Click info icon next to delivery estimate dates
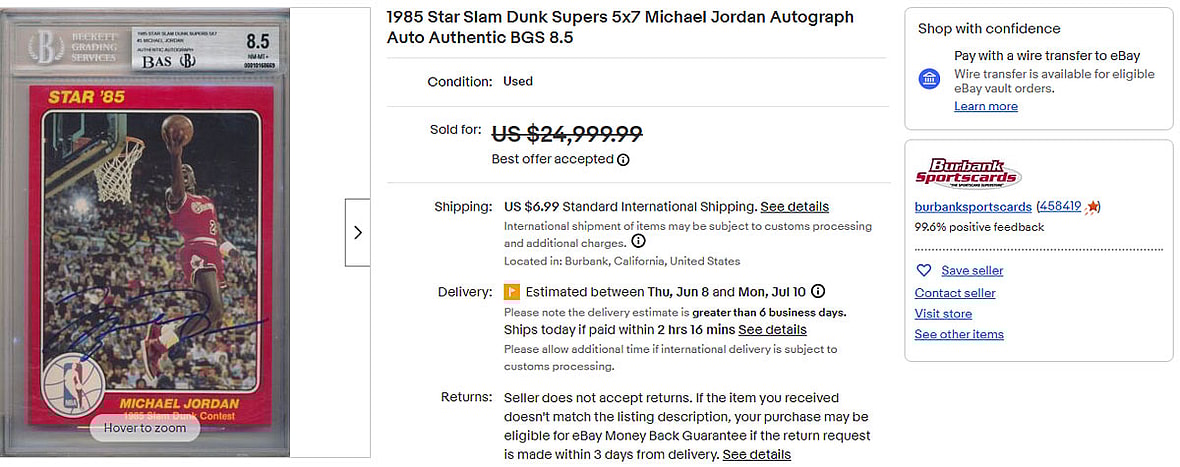This screenshot has width=1180, height=467. pos(818,292)
